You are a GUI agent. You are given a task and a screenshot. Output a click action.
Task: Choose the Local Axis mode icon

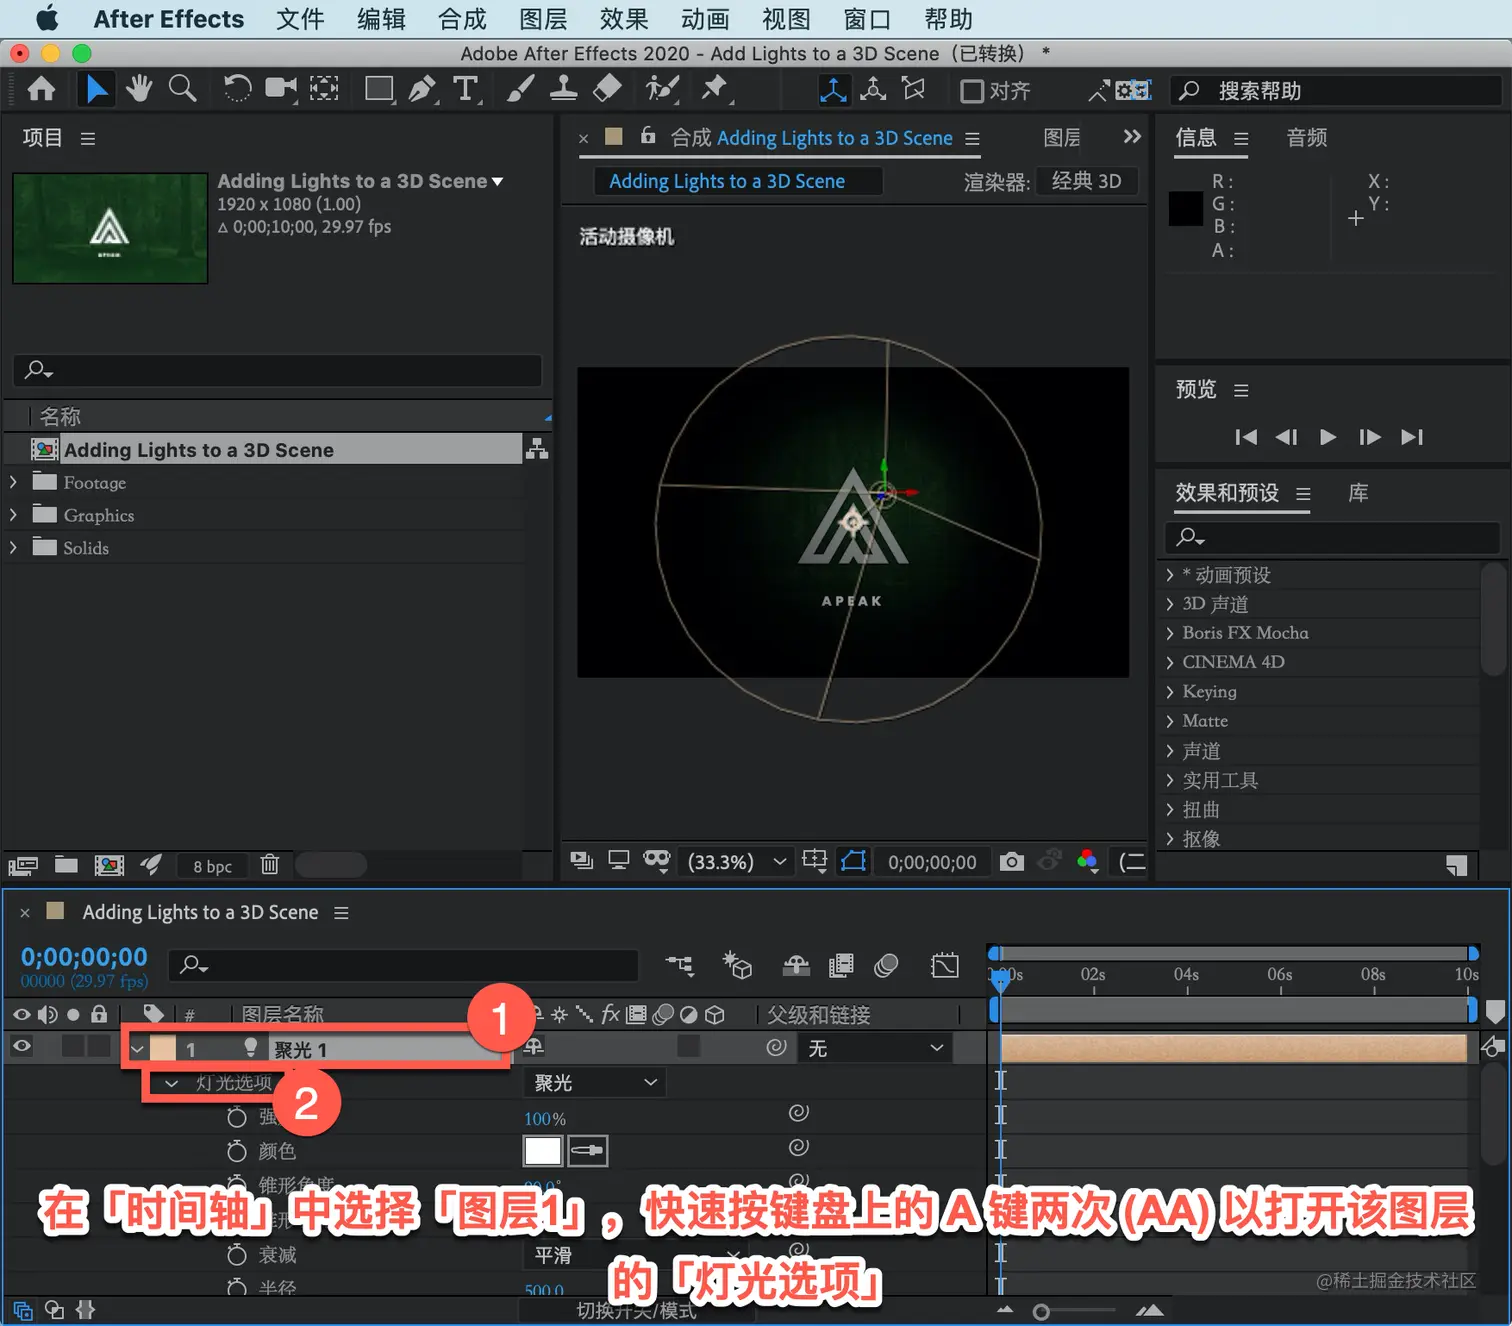(833, 90)
